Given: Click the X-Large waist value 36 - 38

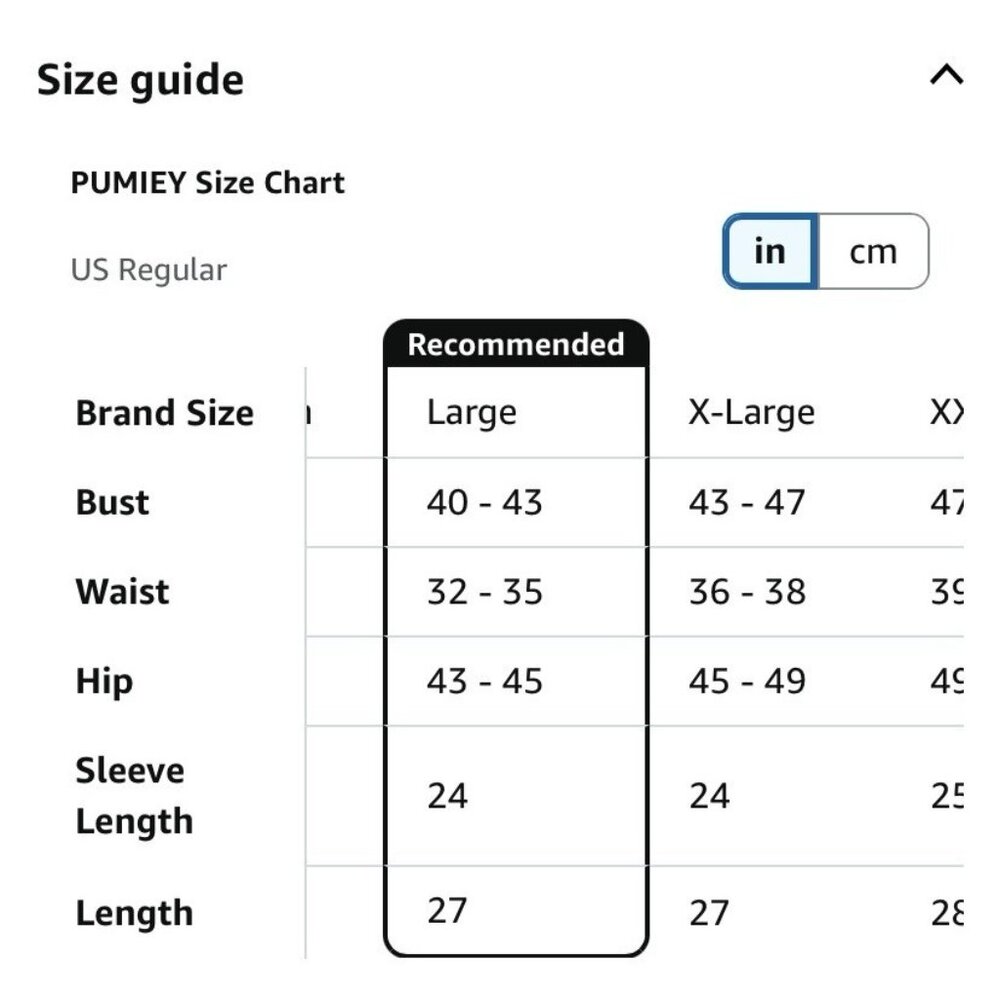Looking at the screenshot, I should pos(747,592).
